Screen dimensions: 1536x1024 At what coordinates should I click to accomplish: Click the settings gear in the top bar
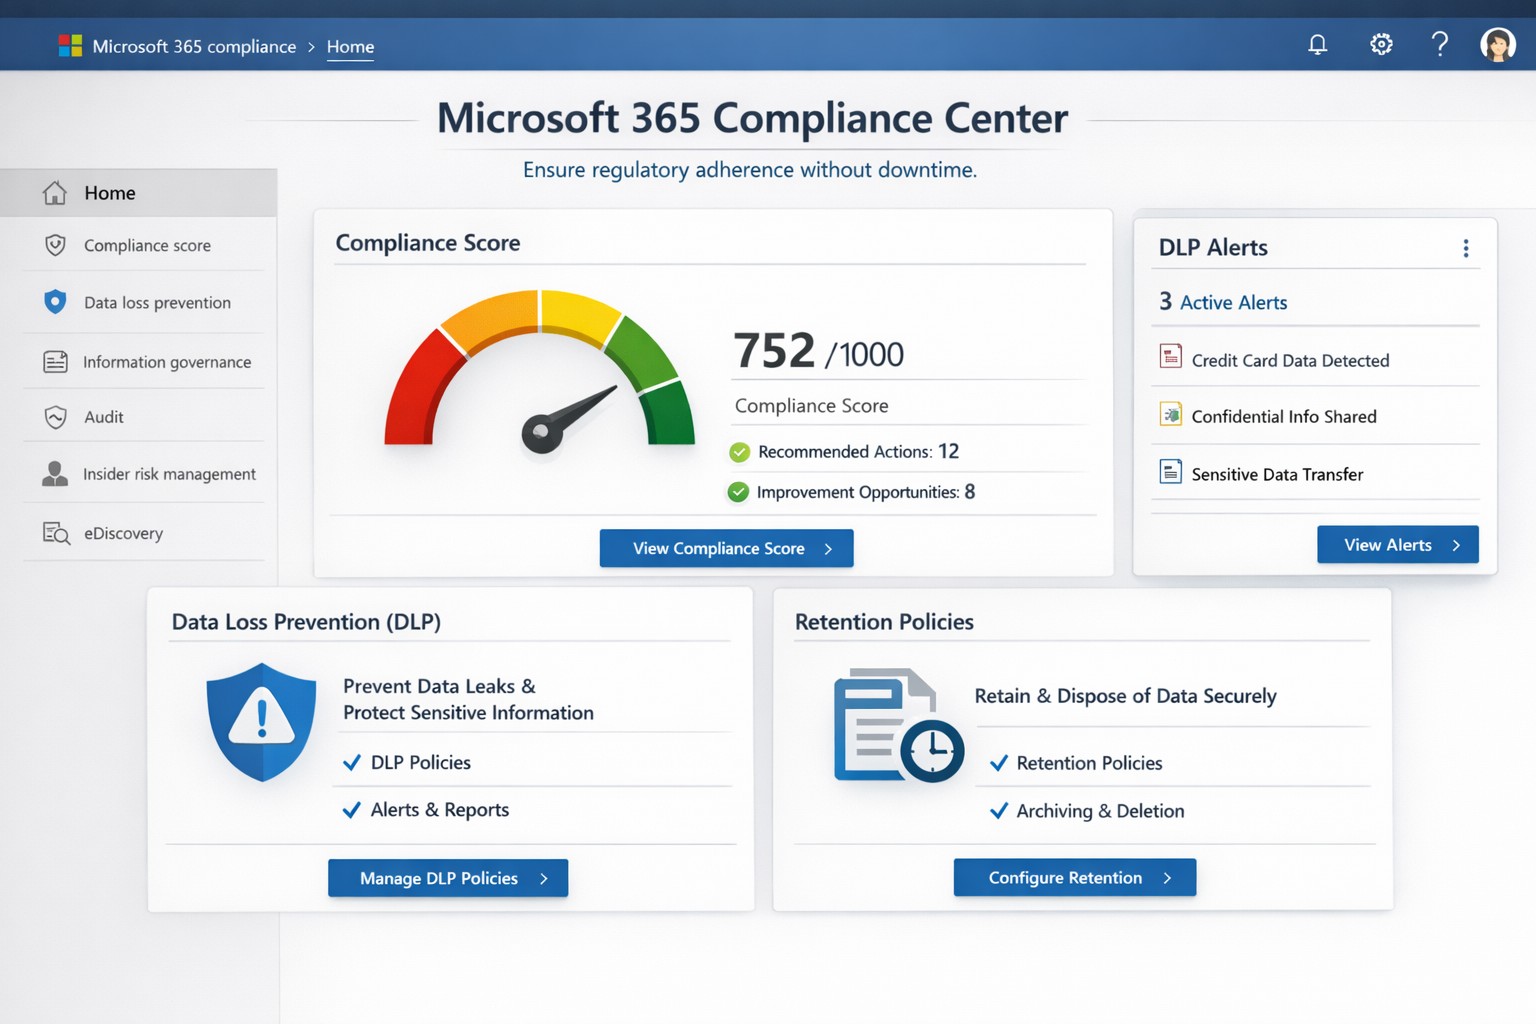pos(1381,44)
